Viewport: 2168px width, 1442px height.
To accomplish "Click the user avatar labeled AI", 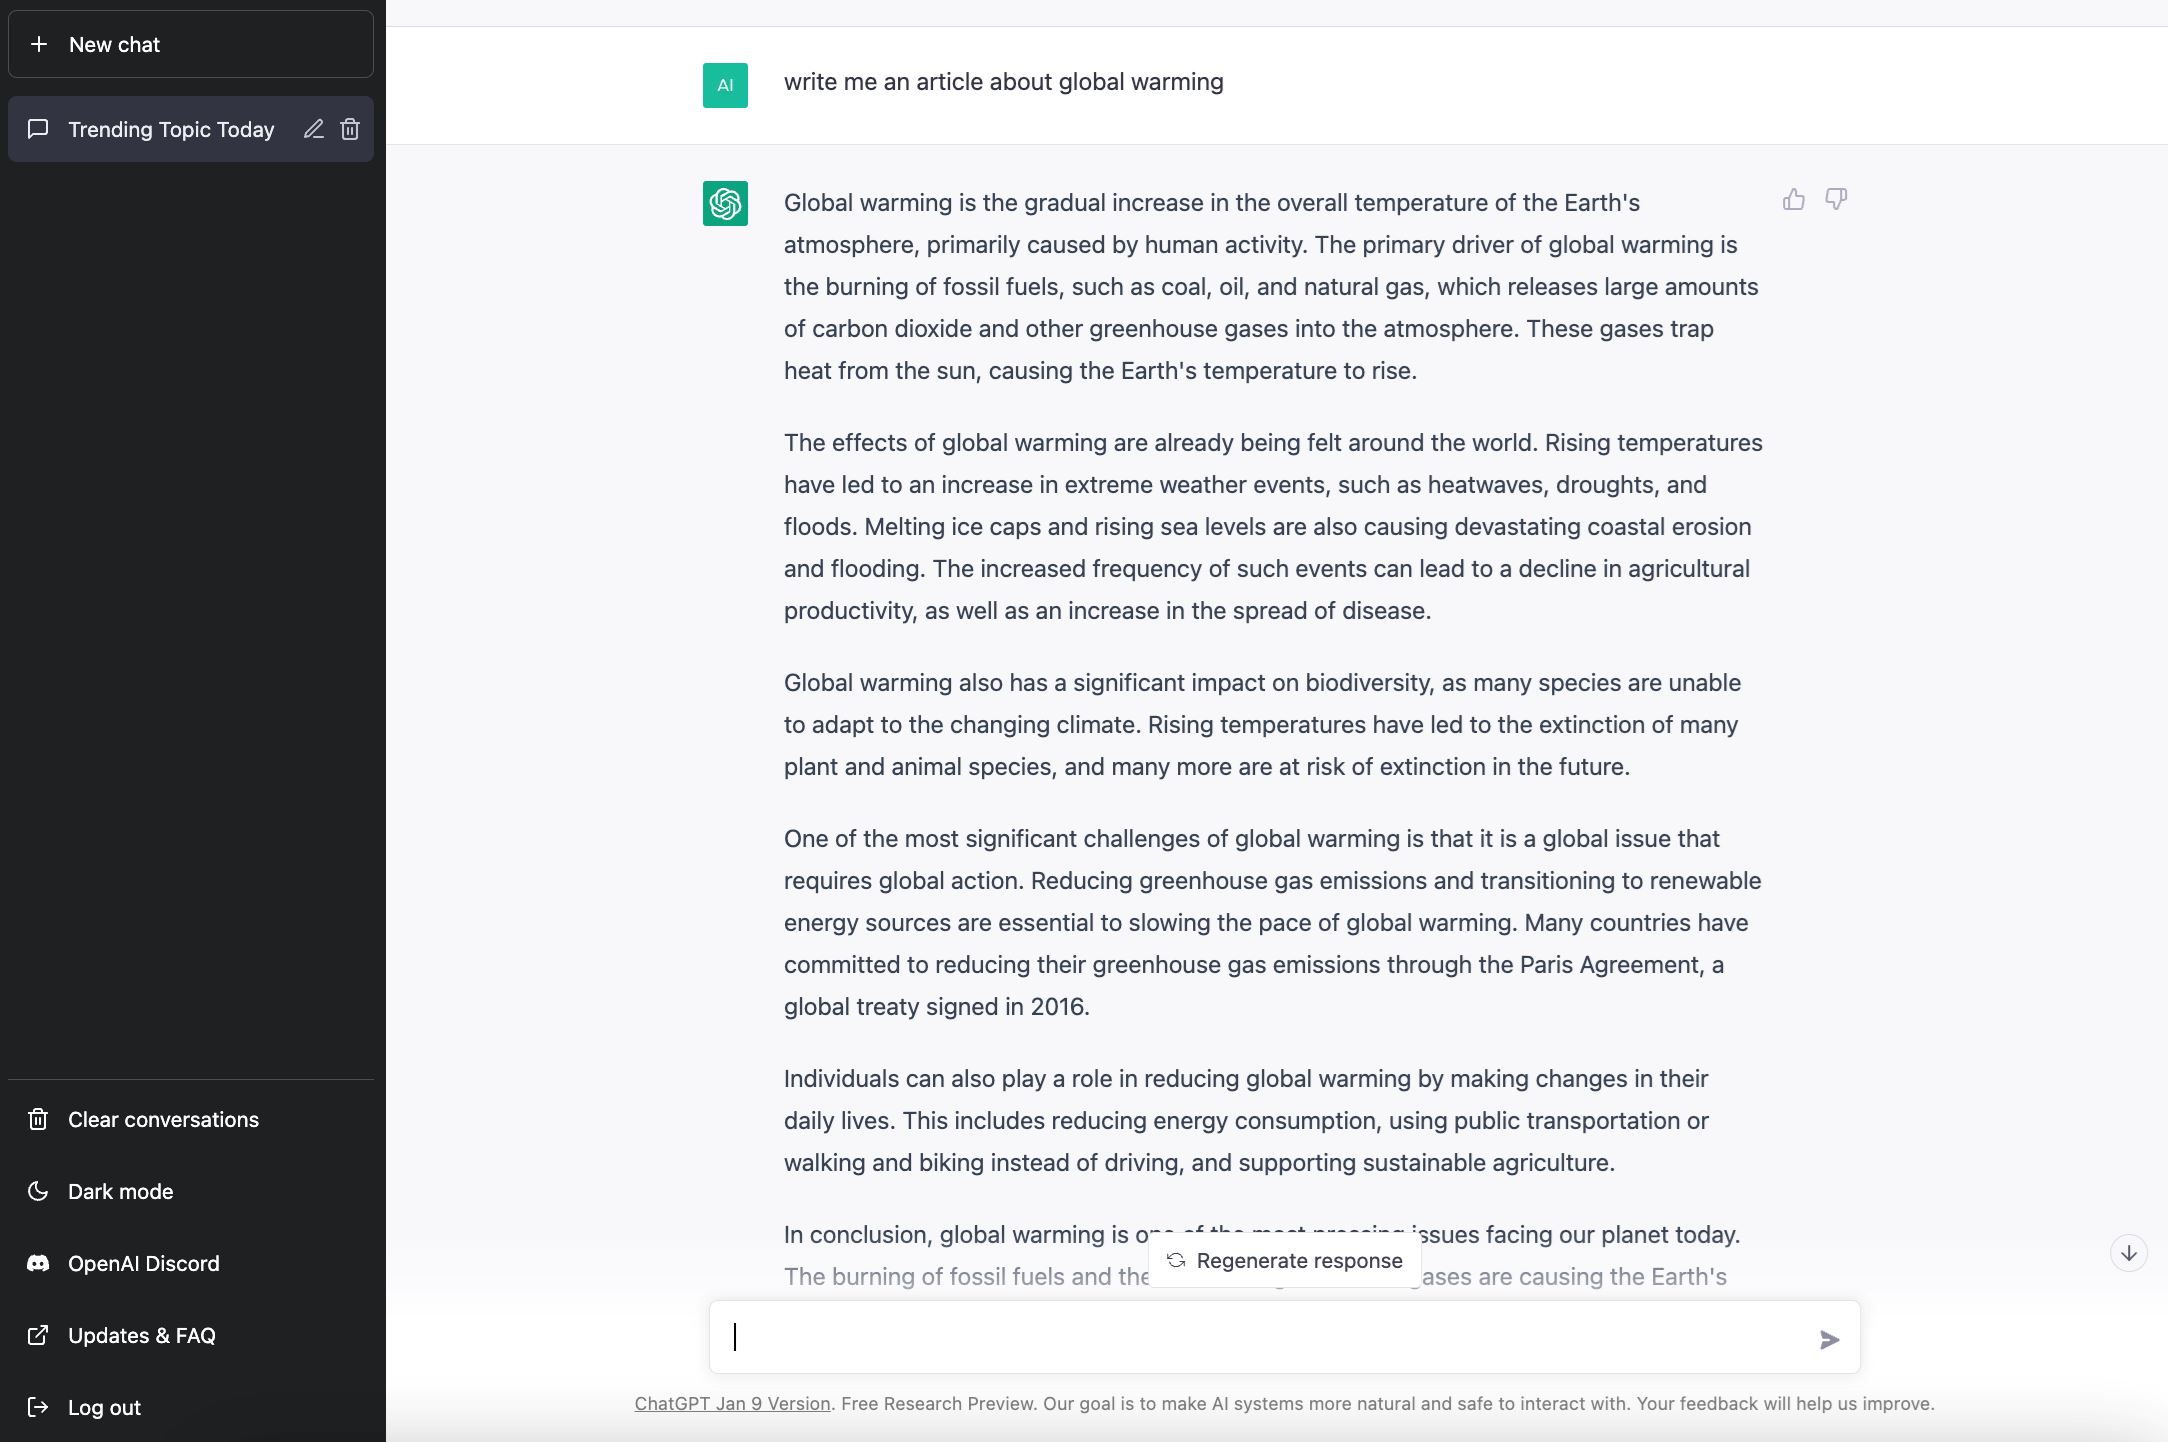I will (725, 85).
